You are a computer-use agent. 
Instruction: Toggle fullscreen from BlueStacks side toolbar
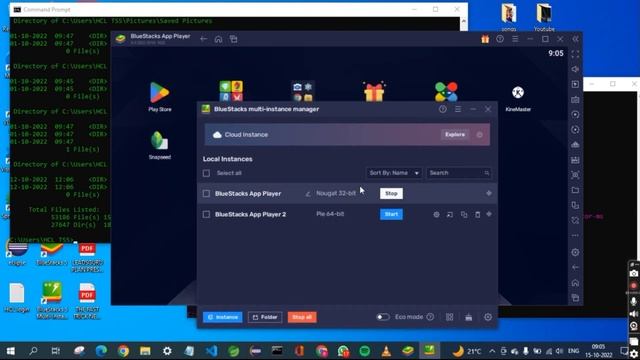[576, 54]
